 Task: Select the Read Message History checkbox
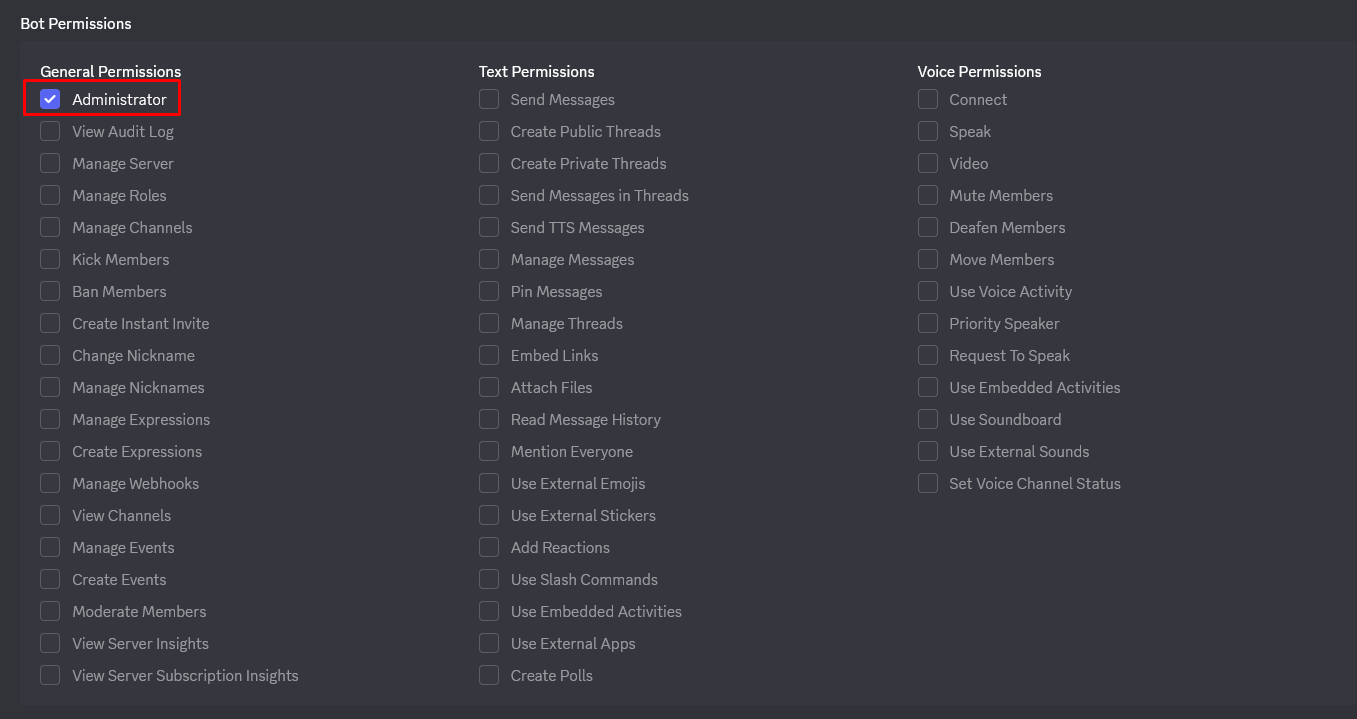click(489, 420)
